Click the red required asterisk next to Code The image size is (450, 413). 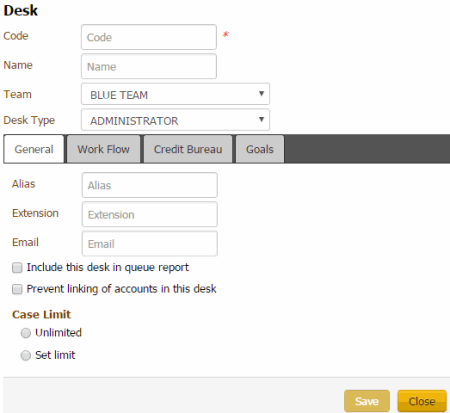(226, 34)
